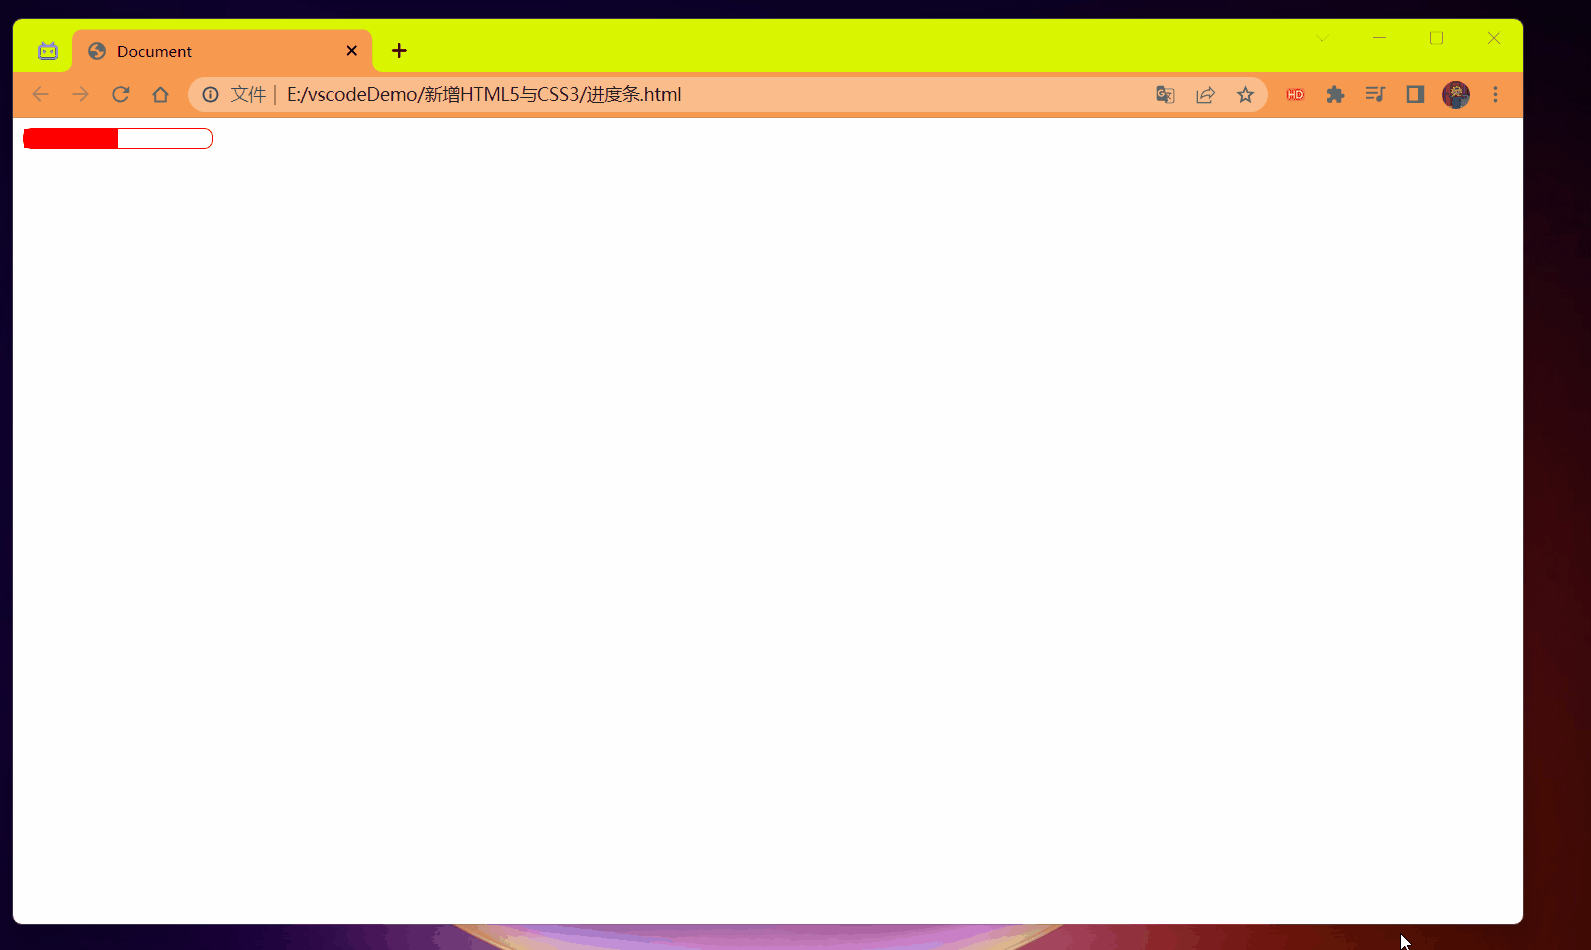Click the browser back arrow
1591x950 pixels.
(41, 94)
